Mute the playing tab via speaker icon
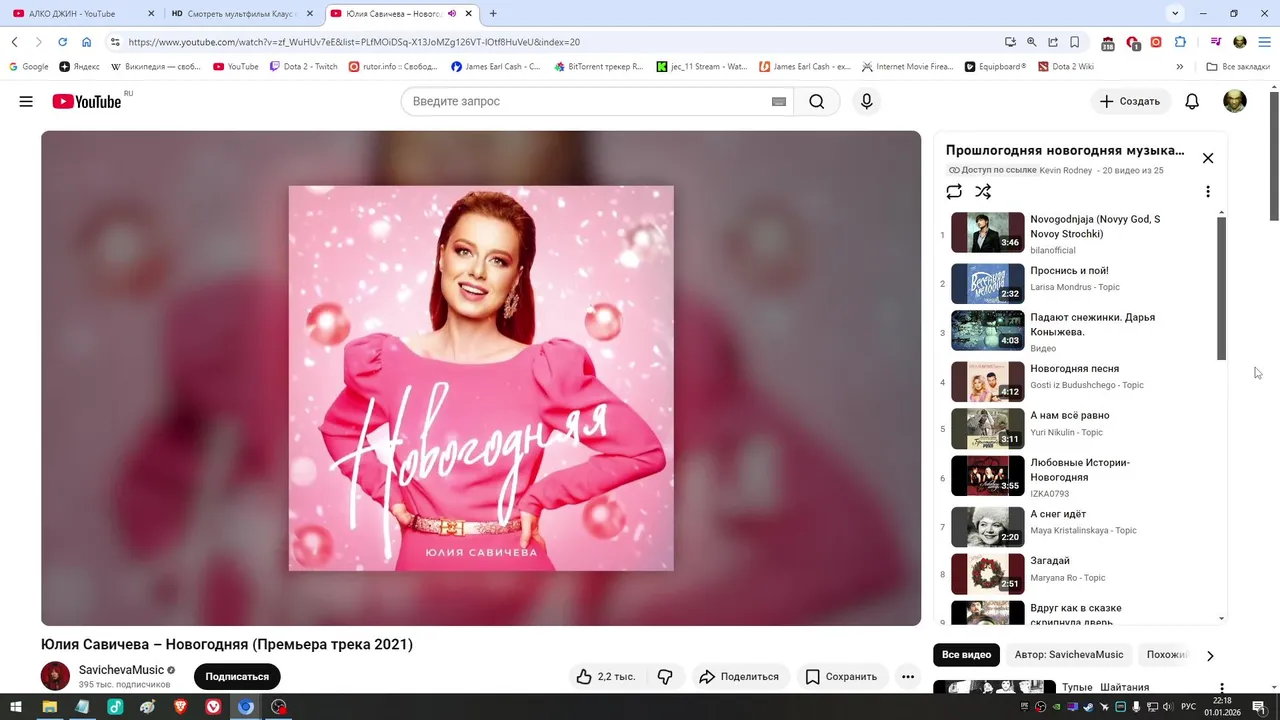This screenshot has width=1280, height=720. [x=452, y=14]
